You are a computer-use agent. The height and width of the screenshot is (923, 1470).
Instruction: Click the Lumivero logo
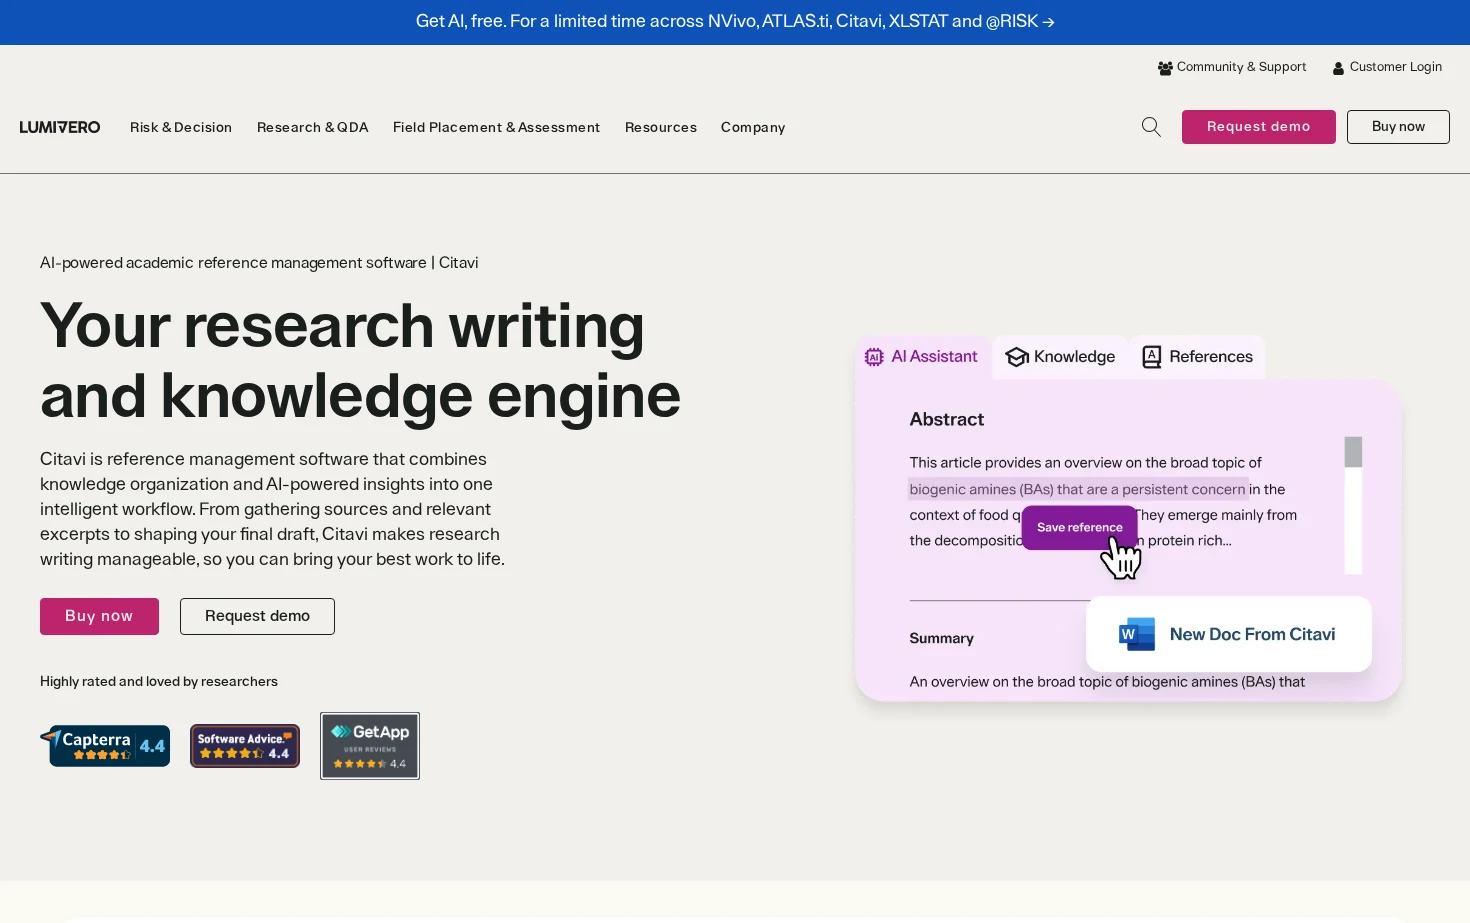(x=60, y=127)
